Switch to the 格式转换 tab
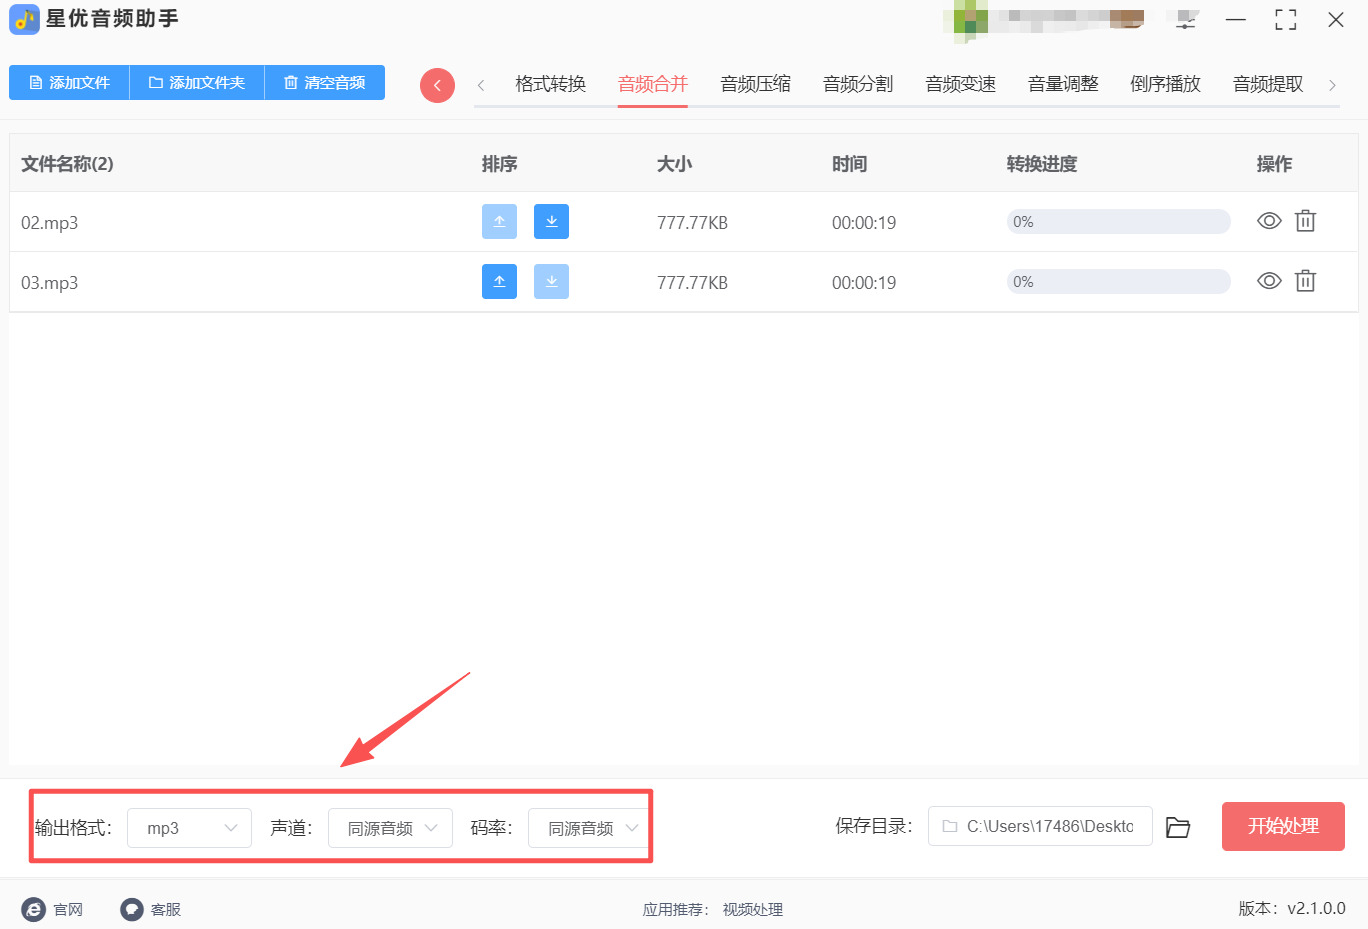Screen dimensions: 1368x929 tap(550, 84)
